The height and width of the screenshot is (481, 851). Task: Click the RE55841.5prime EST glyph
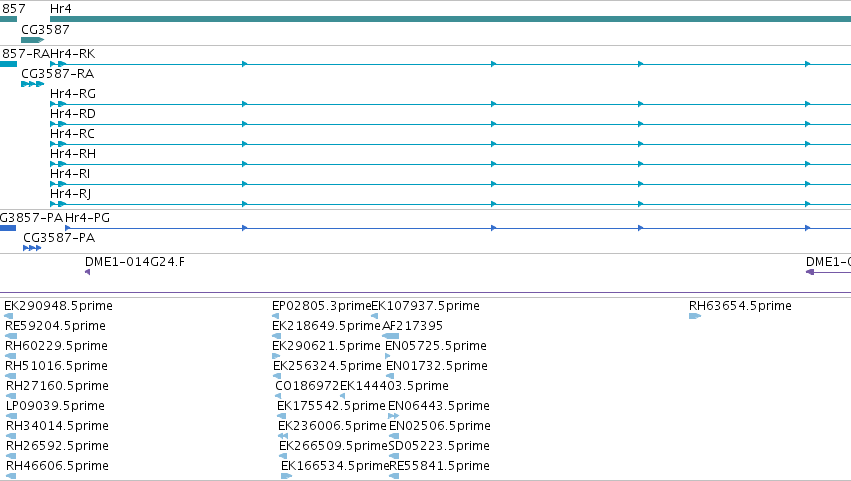(x=395, y=476)
